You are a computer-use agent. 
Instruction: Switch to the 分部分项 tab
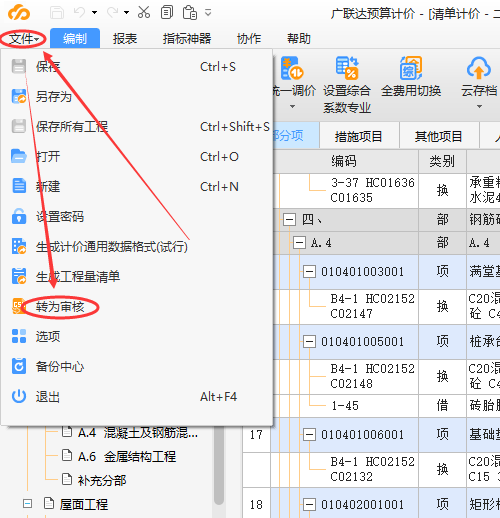point(296,135)
